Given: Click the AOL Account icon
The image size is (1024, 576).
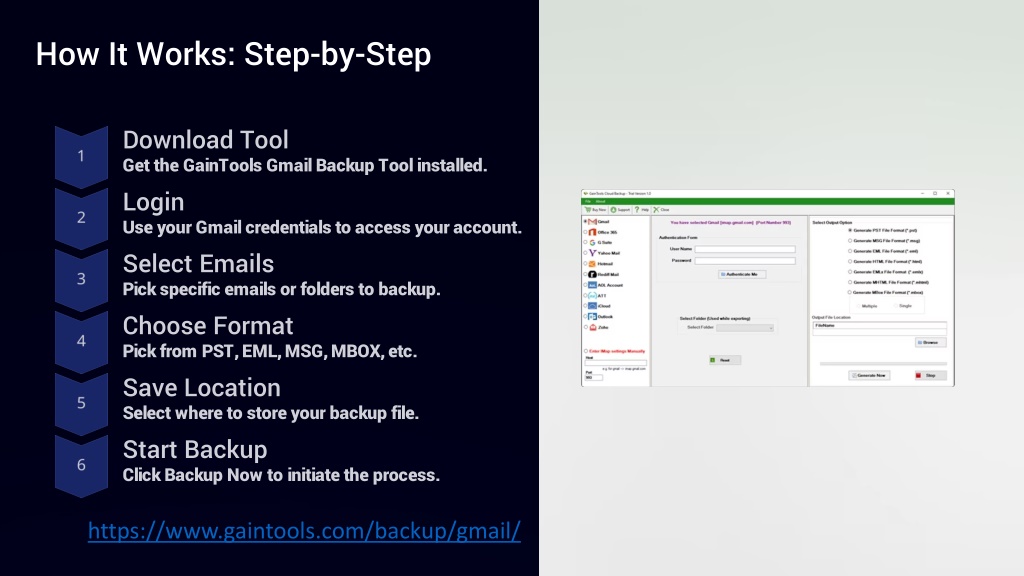Looking at the screenshot, I should pyautogui.click(x=592, y=285).
